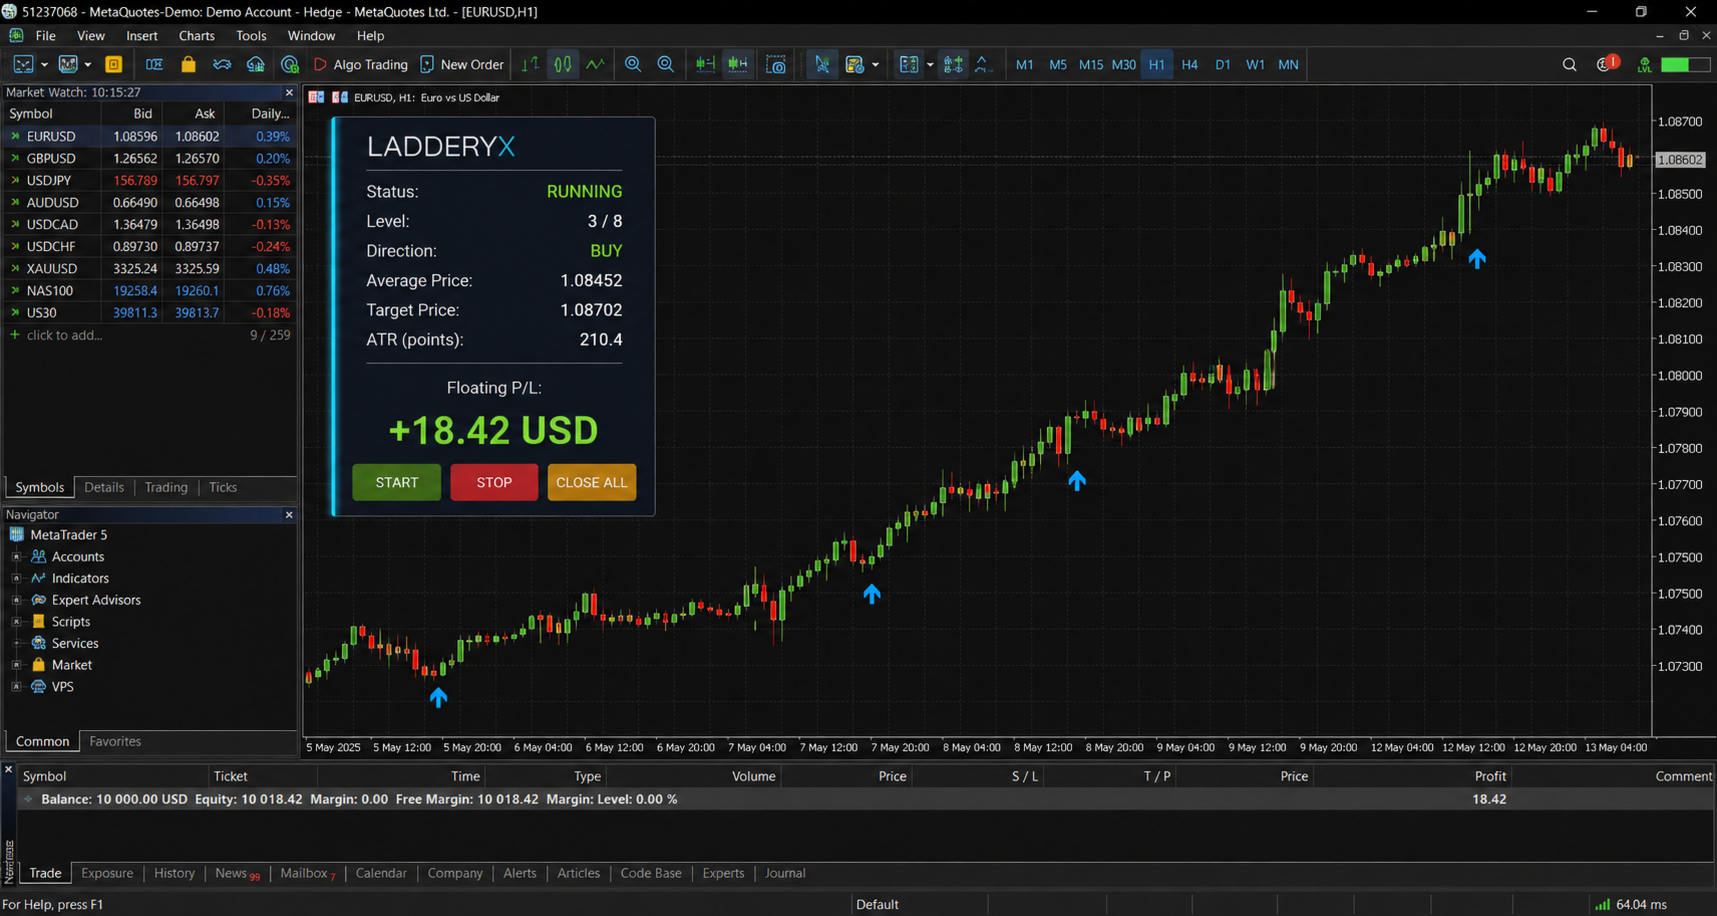
Task: Switch chart to line chart style
Action: (x=596, y=64)
